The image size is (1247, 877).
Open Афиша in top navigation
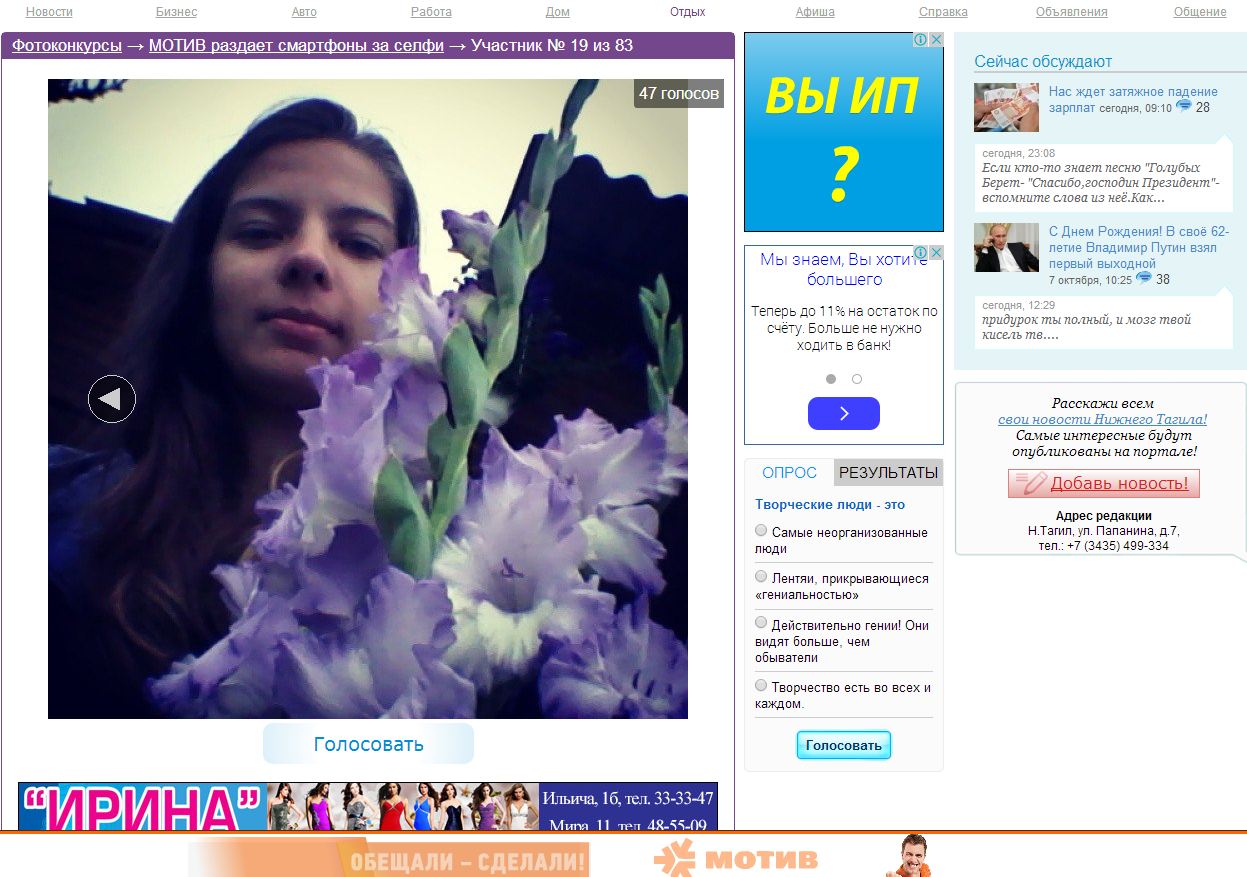tap(815, 12)
